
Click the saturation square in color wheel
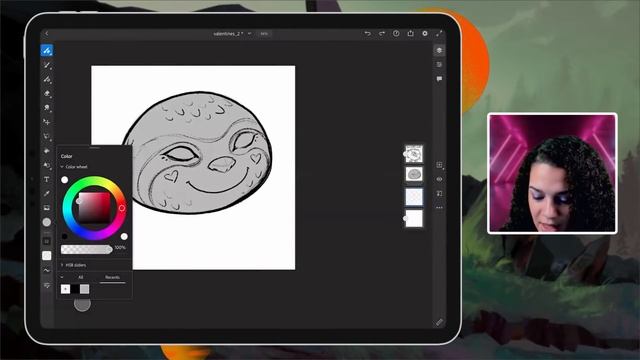coord(94,208)
